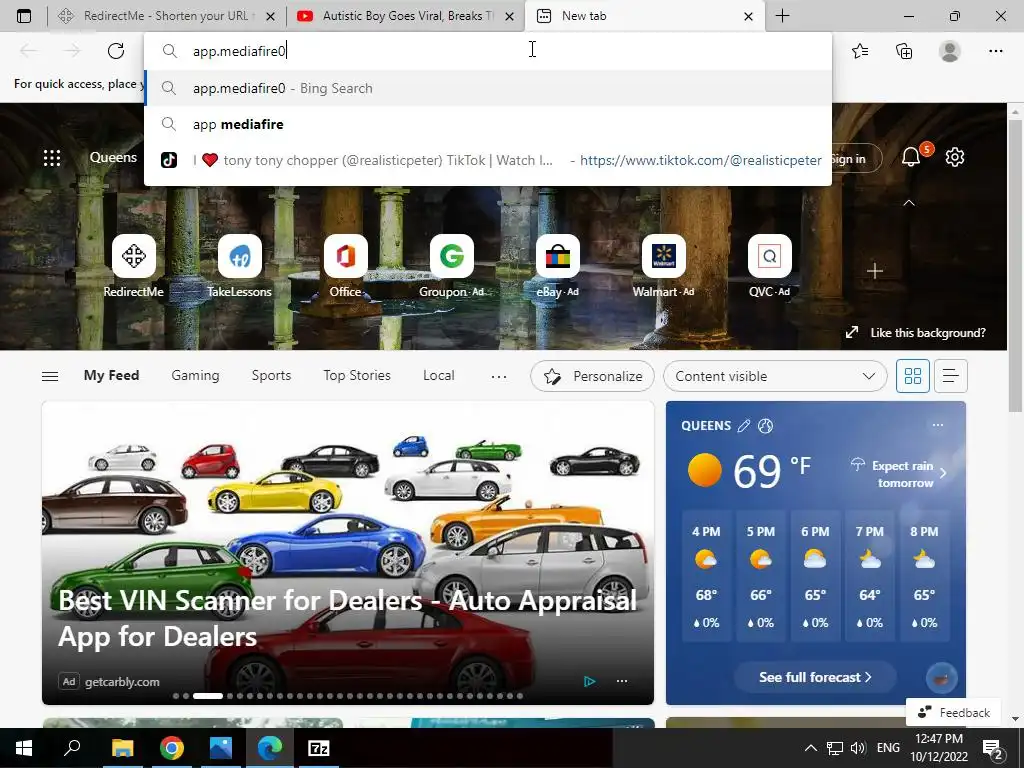The image size is (1024, 768).
Task: Click the page vertical scrollbar thumb
Action: click(x=1015, y=265)
